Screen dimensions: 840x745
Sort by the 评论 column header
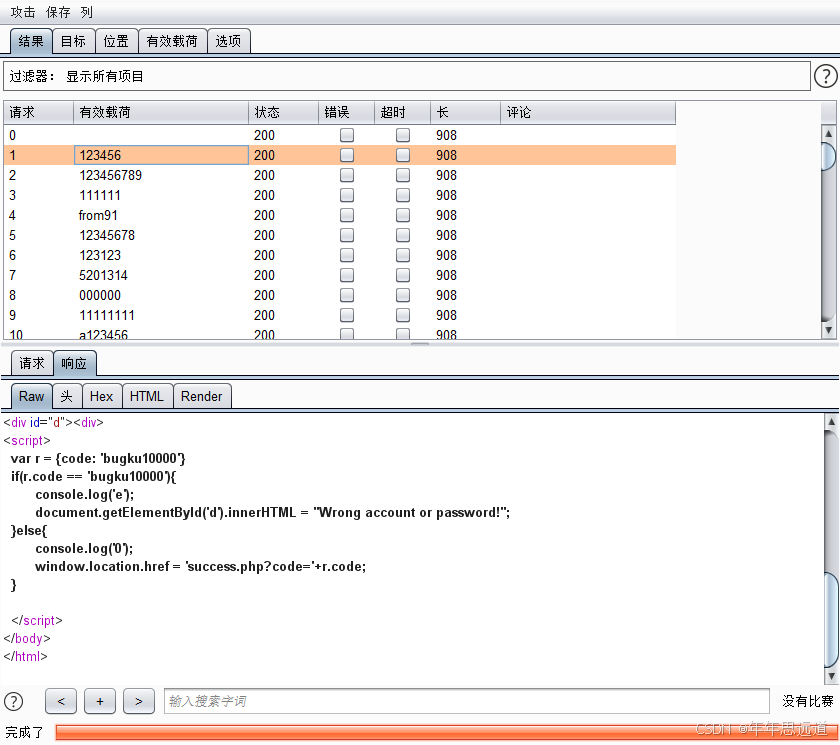pyautogui.click(x=588, y=112)
